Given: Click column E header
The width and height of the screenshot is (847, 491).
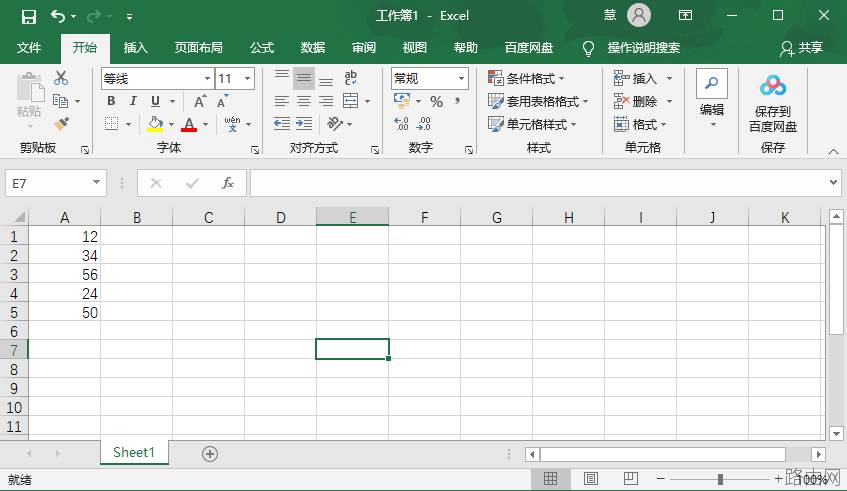Looking at the screenshot, I should pyautogui.click(x=352, y=217).
